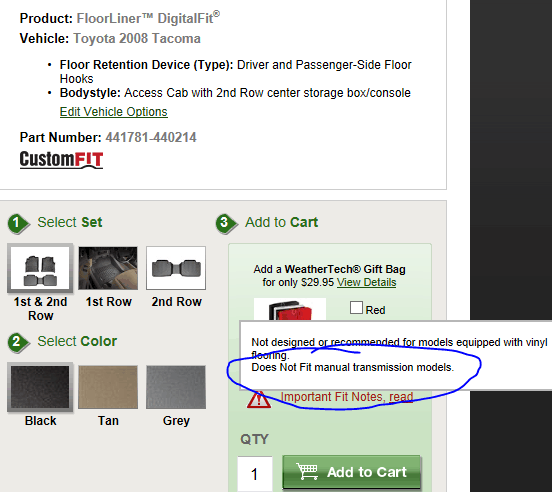Open the Important Fit Notes link
Screen dimensions: 552x492
point(347,397)
